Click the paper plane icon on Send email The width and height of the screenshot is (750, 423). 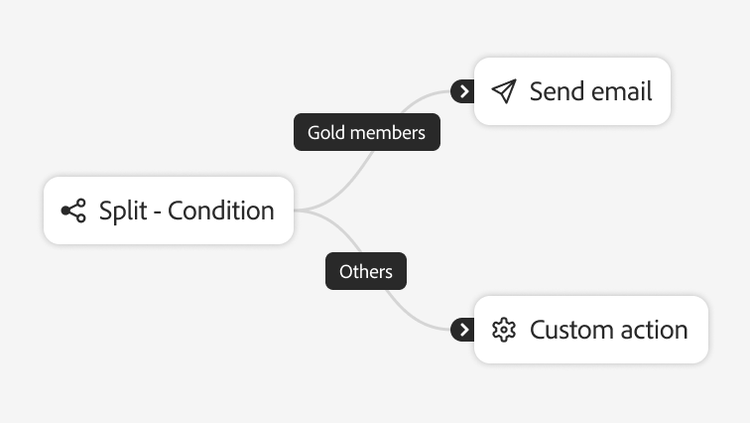click(504, 92)
